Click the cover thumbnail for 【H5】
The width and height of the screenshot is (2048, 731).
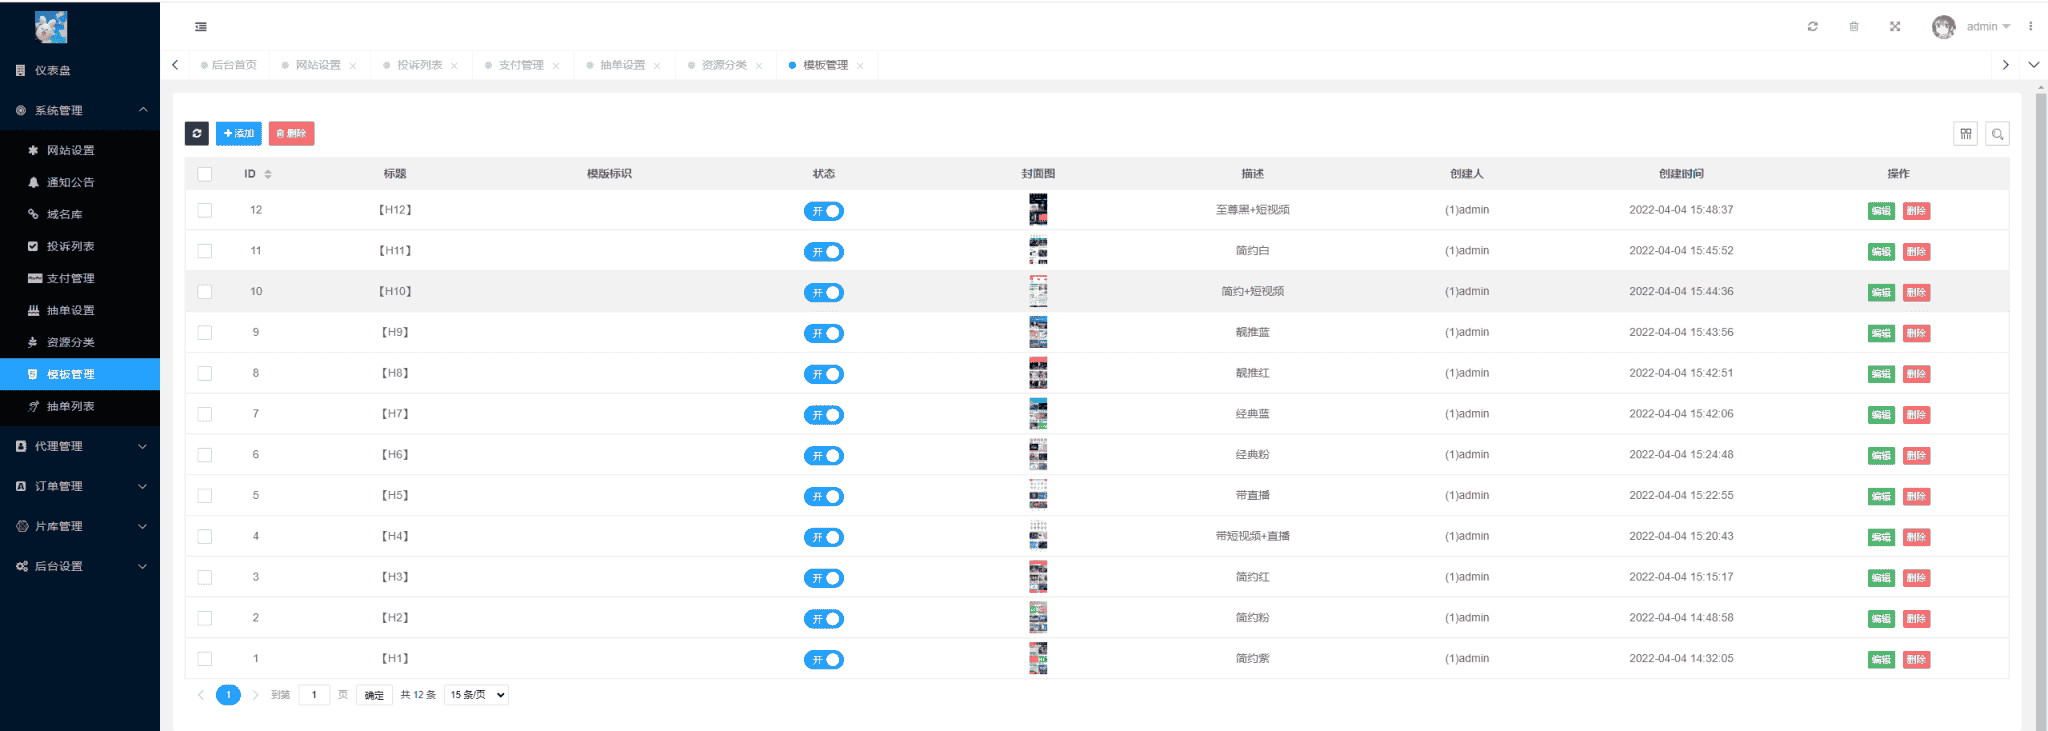pos(1038,495)
